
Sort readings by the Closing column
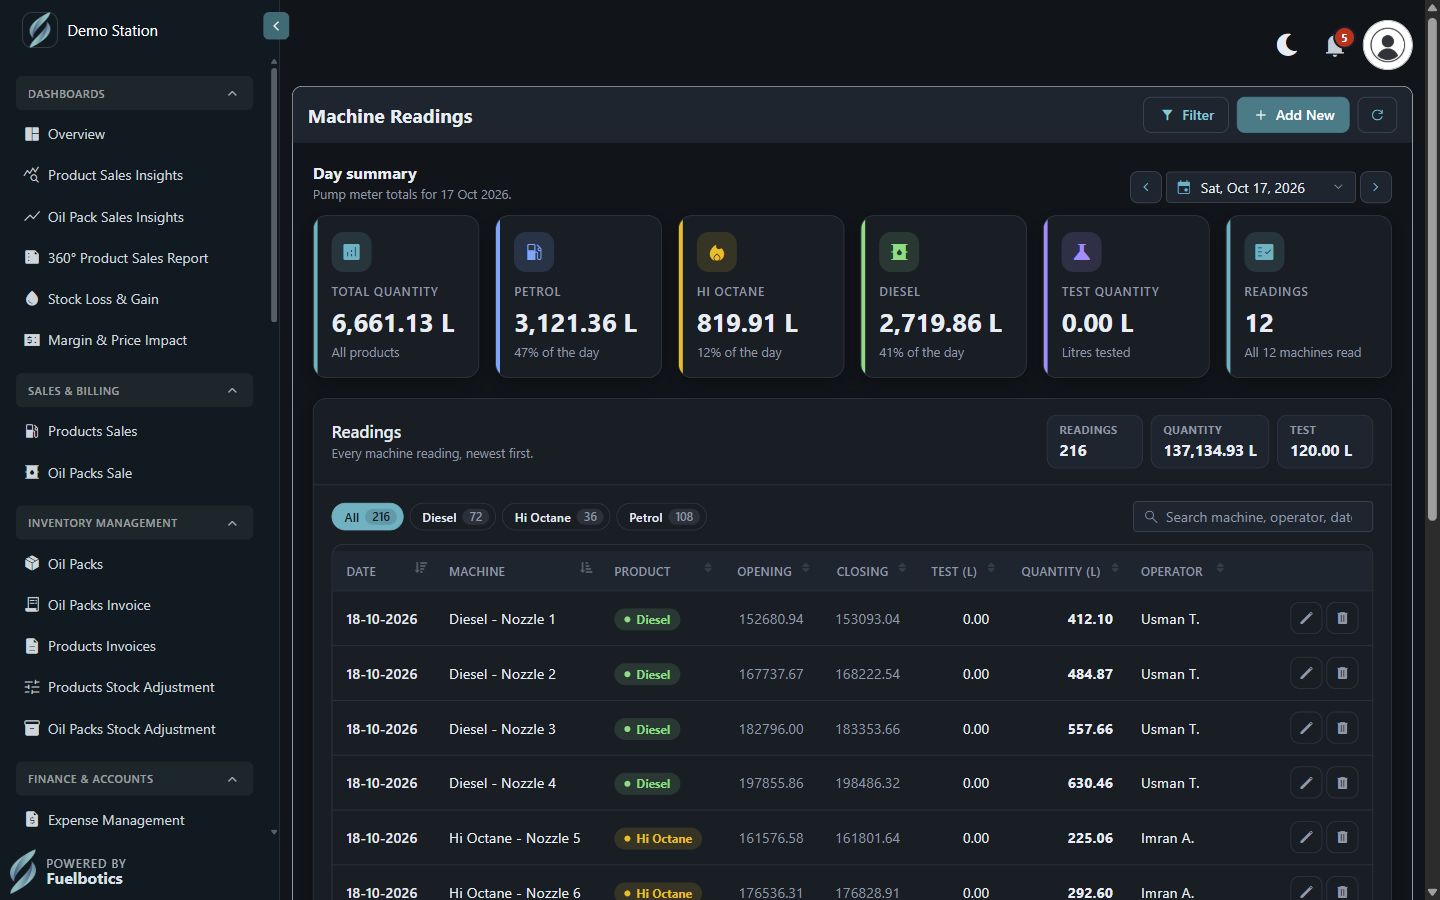[x=902, y=568]
